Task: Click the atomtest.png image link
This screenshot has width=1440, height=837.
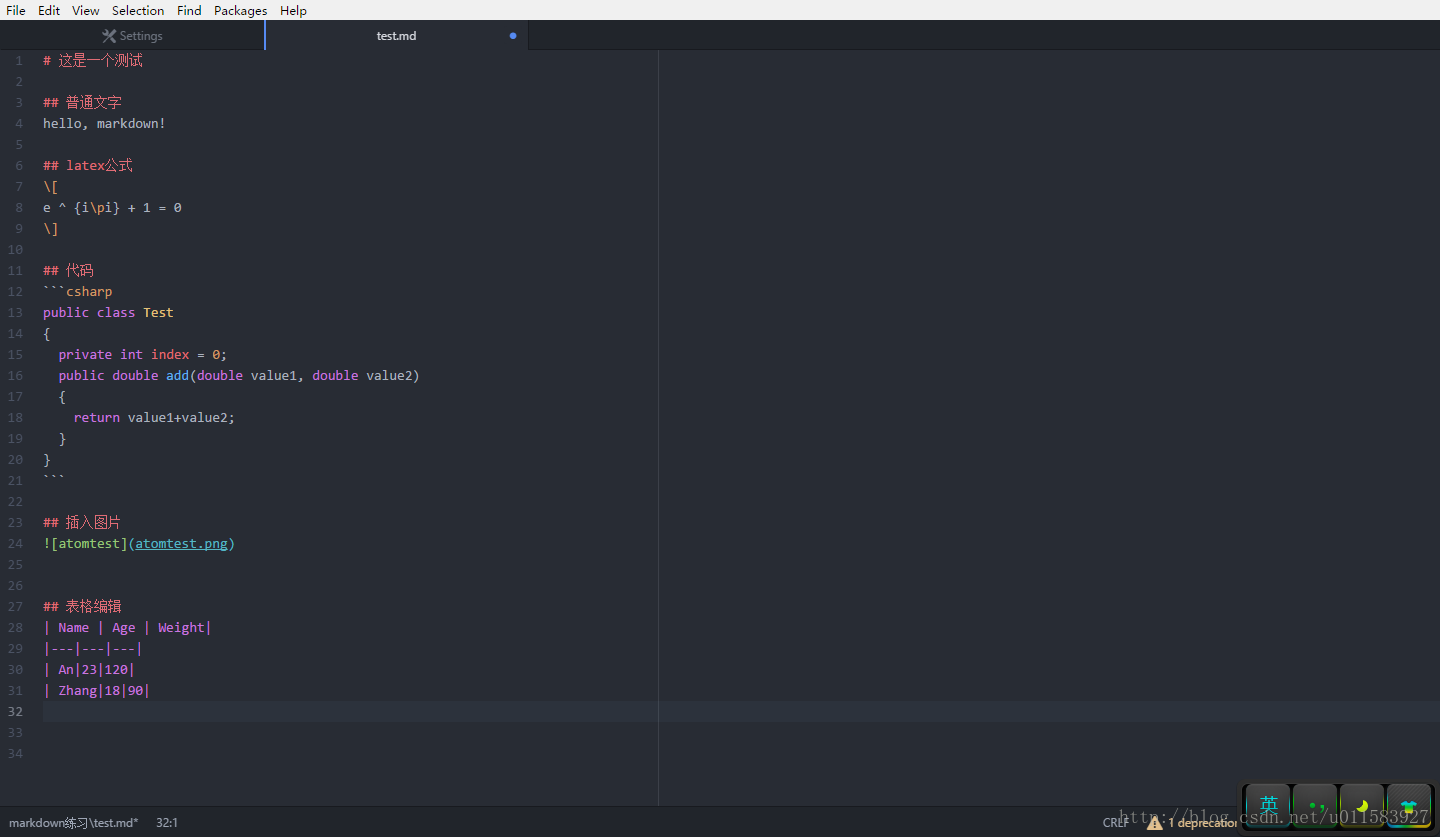Action: pyautogui.click(x=181, y=544)
